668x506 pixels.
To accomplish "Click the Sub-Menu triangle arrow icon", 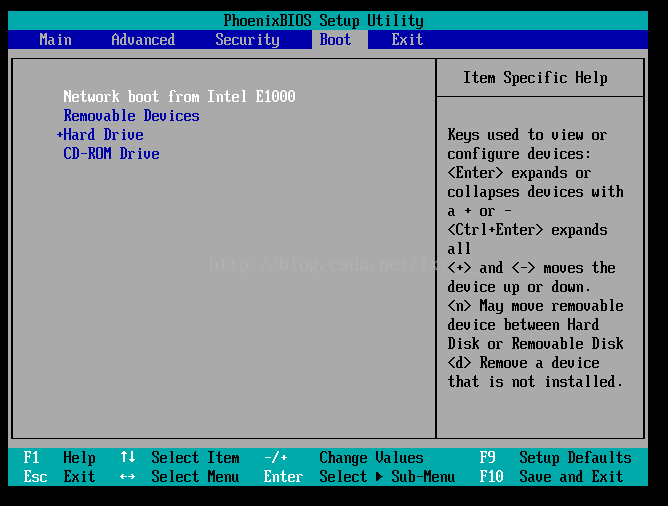I will tap(379, 477).
